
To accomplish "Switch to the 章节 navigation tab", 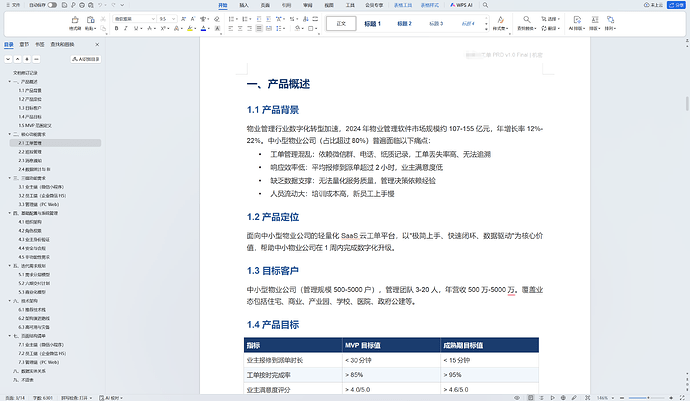I will tap(24, 44).
